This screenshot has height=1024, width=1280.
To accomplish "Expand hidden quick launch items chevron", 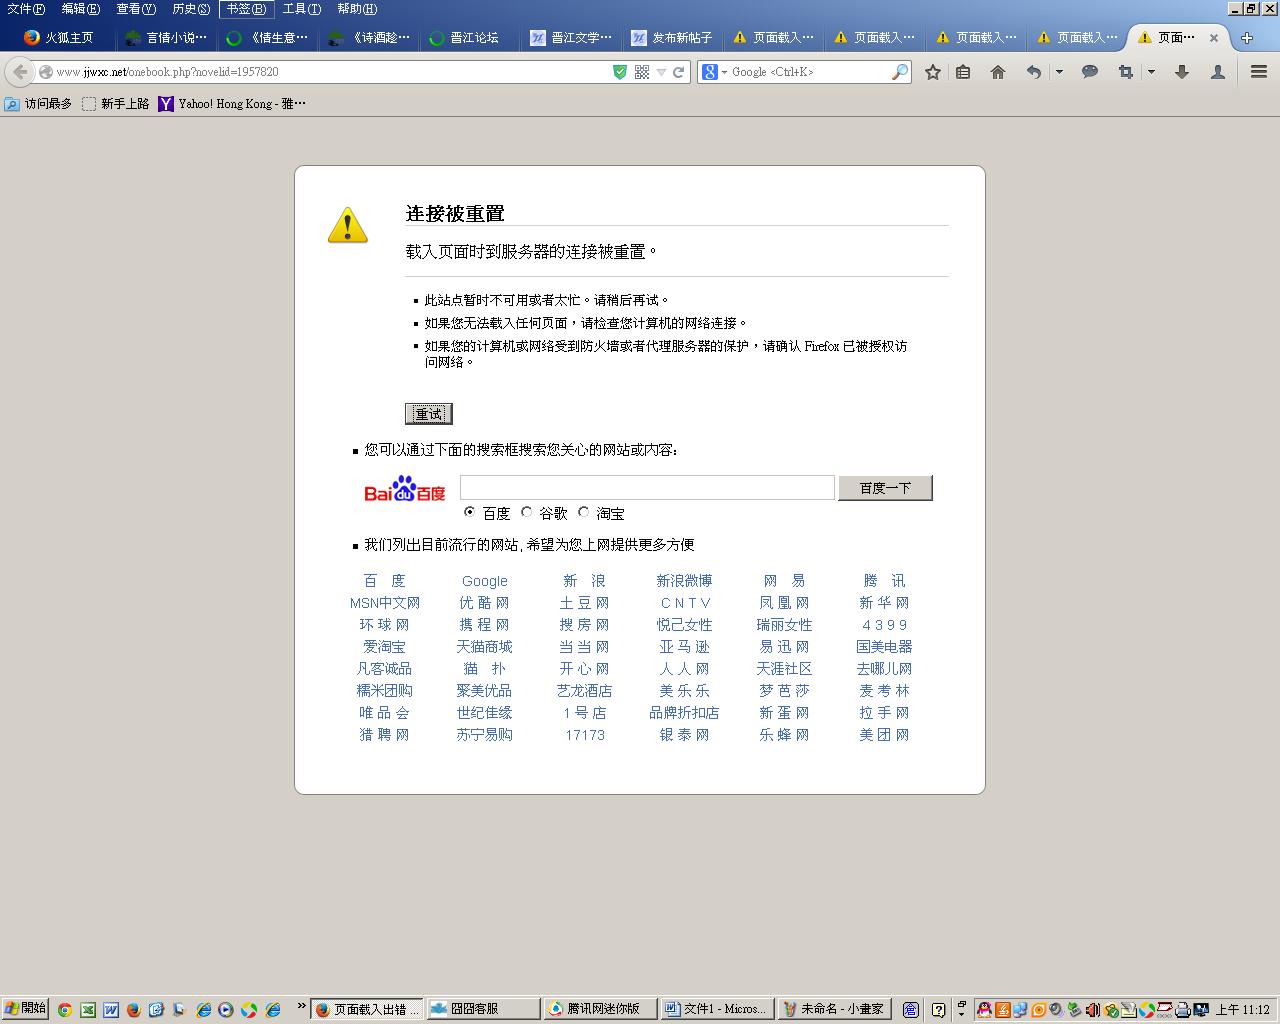I will 301,1007.
